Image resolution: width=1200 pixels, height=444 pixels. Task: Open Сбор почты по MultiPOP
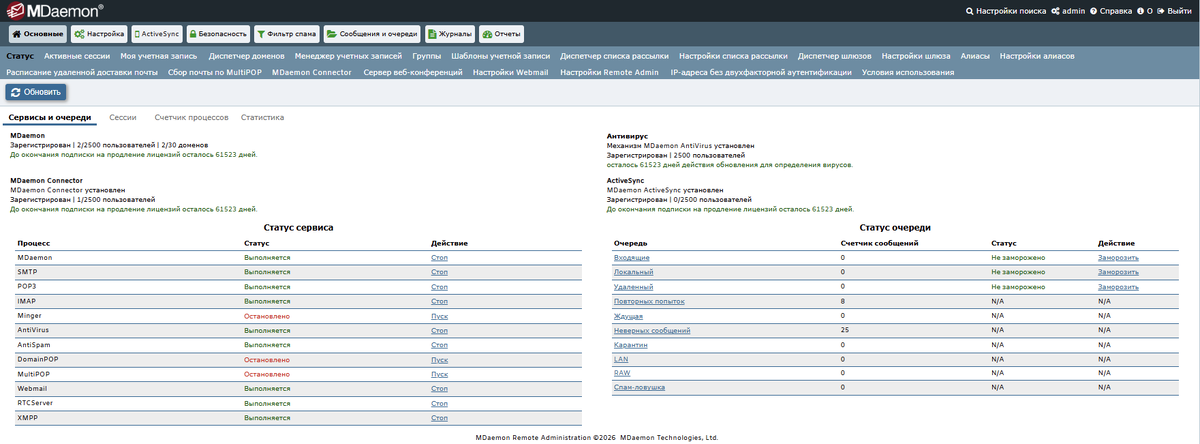click(215, 72)
